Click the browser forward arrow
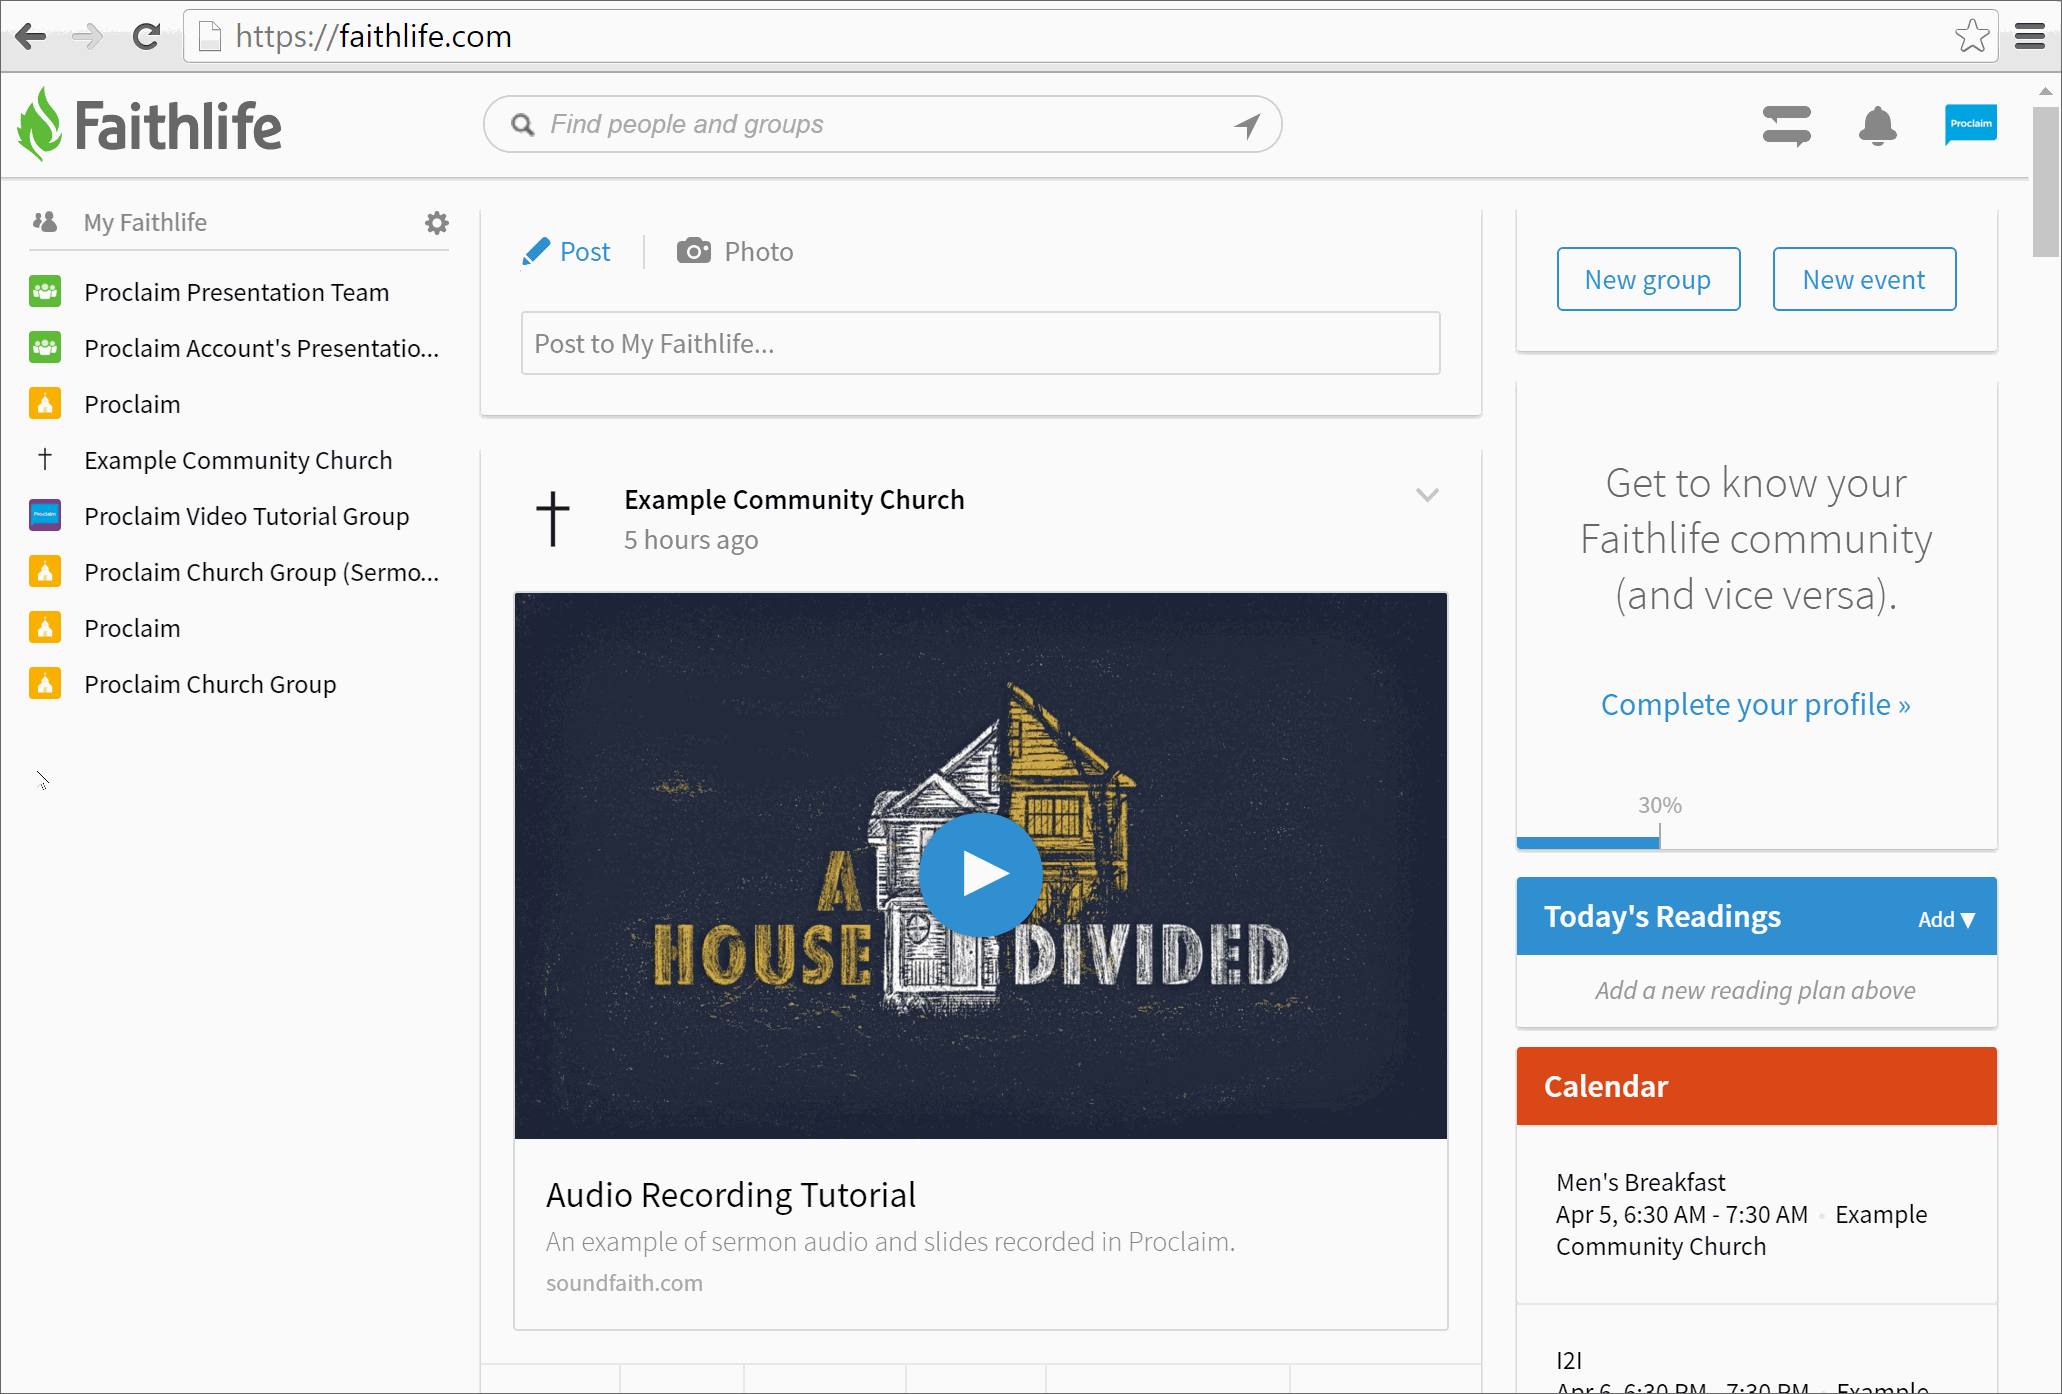The width and height of the screenshot is (2062, 1394). coord(88,37)
